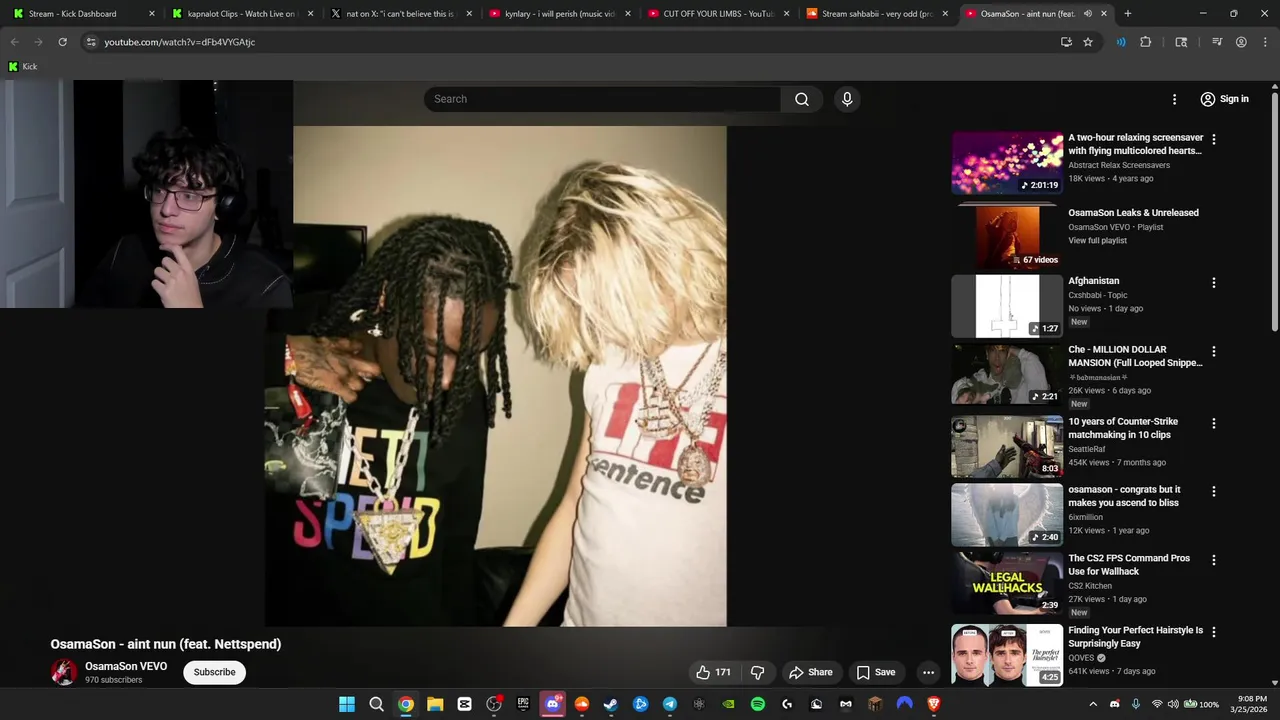Open menu for 10 years of Counter-Strike video

tap(1214, 423)
